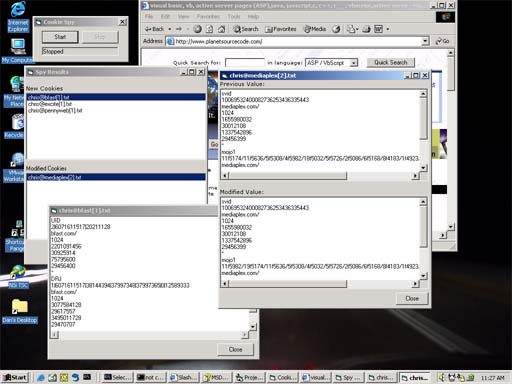Screen dimensions: 512x384
Task: Click the IE Back toolbar button
Action: pos(154,29)
